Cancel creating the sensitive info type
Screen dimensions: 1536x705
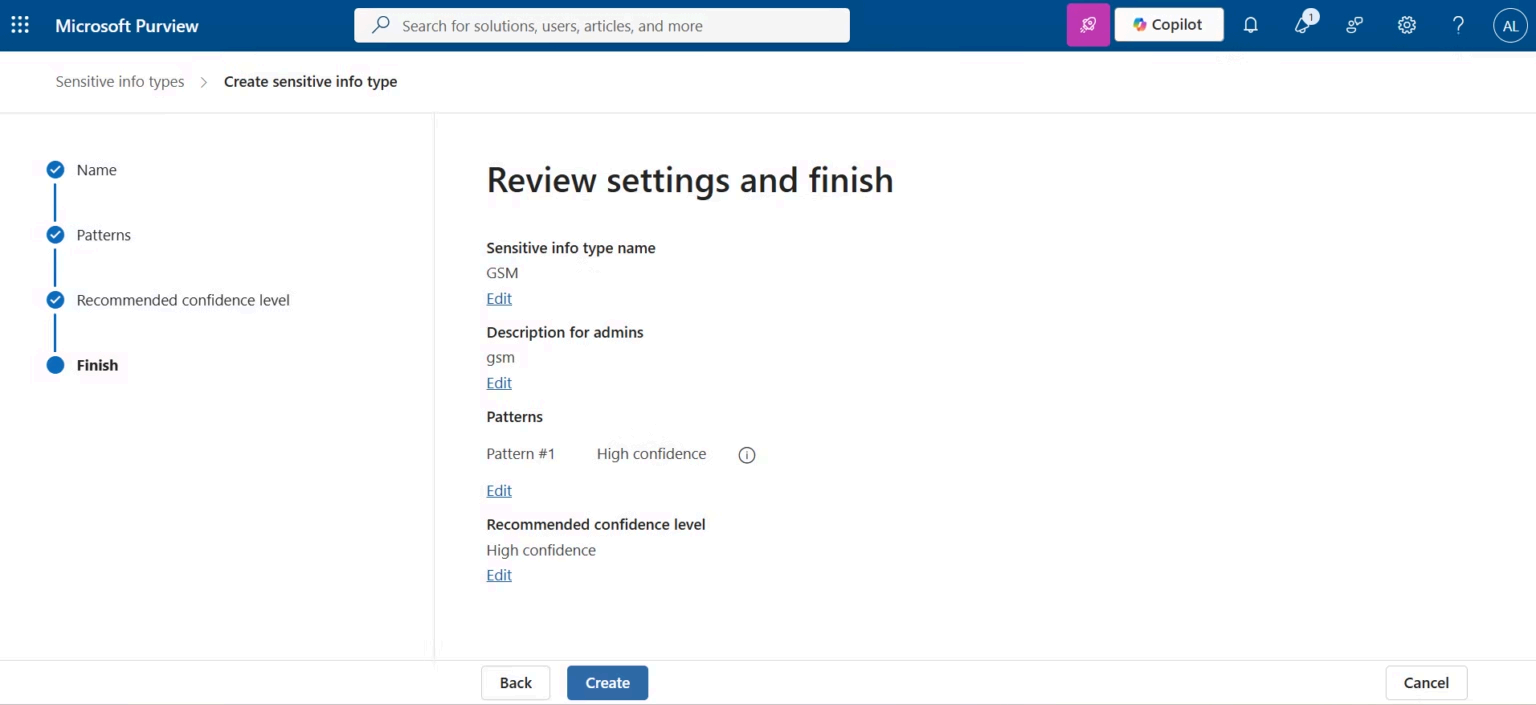[x=1426, y=683]
